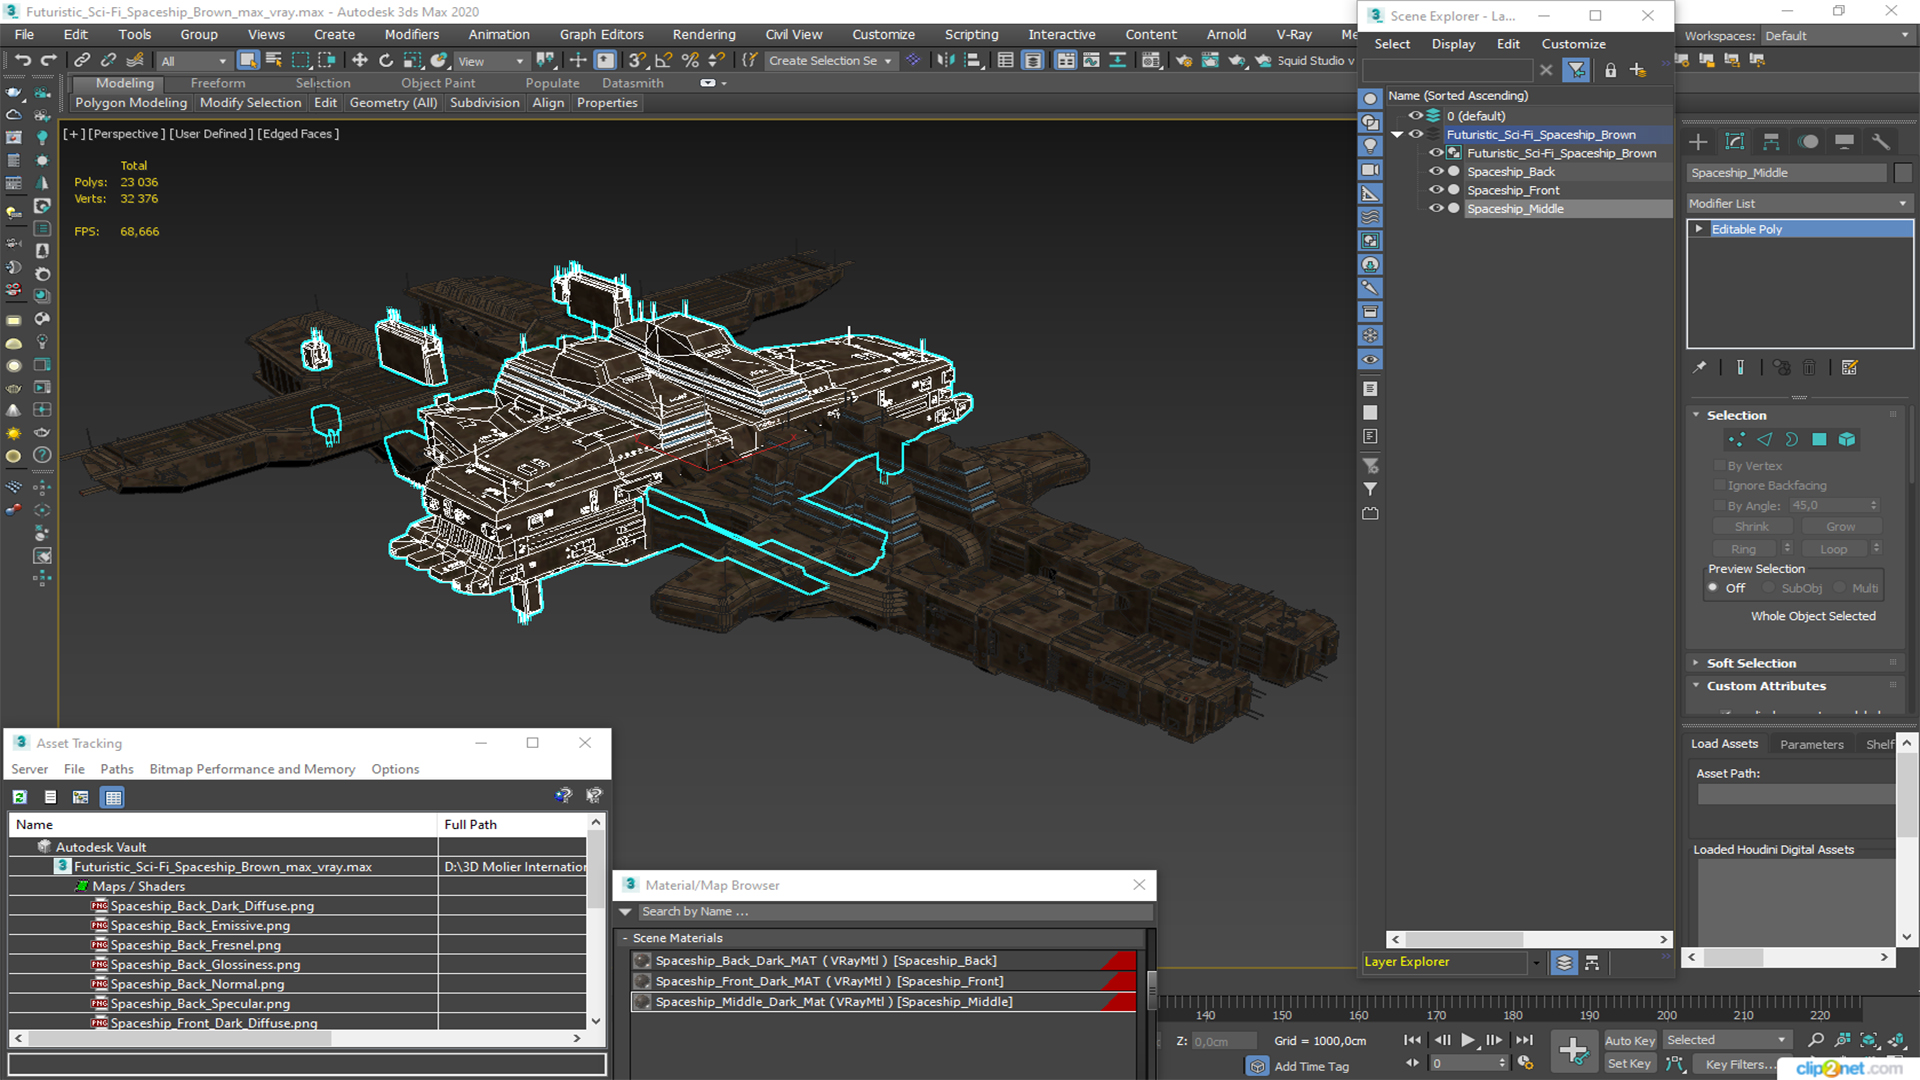
Task: Click Configure Modifier Sets icon
Action: coord(1849,368)
